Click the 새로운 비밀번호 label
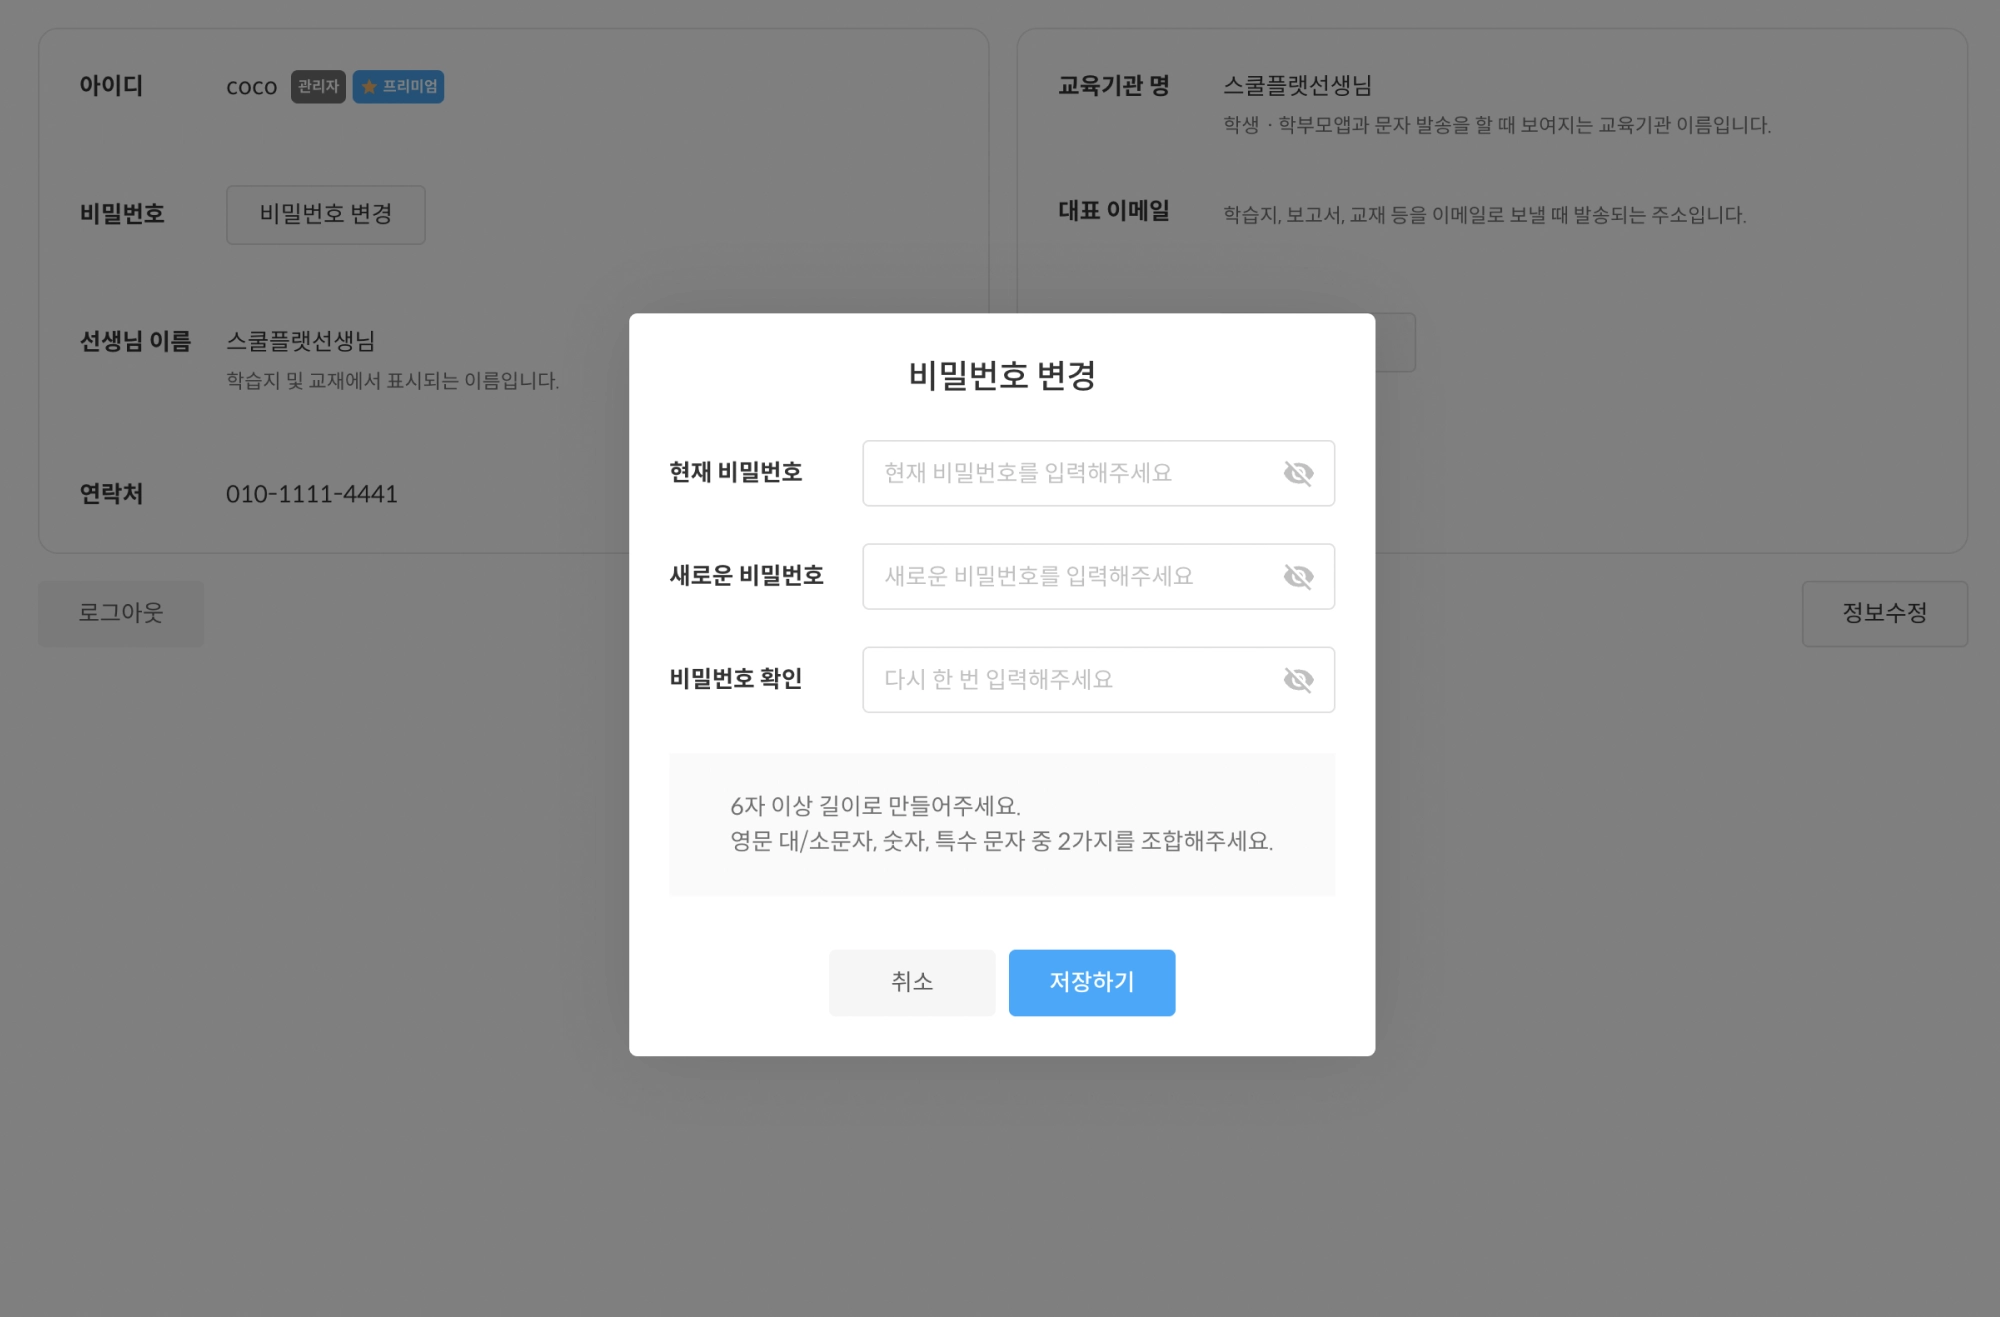The height and width of the screenshot is (1317, 2000). pyautogui.click(x=746, y=576)
